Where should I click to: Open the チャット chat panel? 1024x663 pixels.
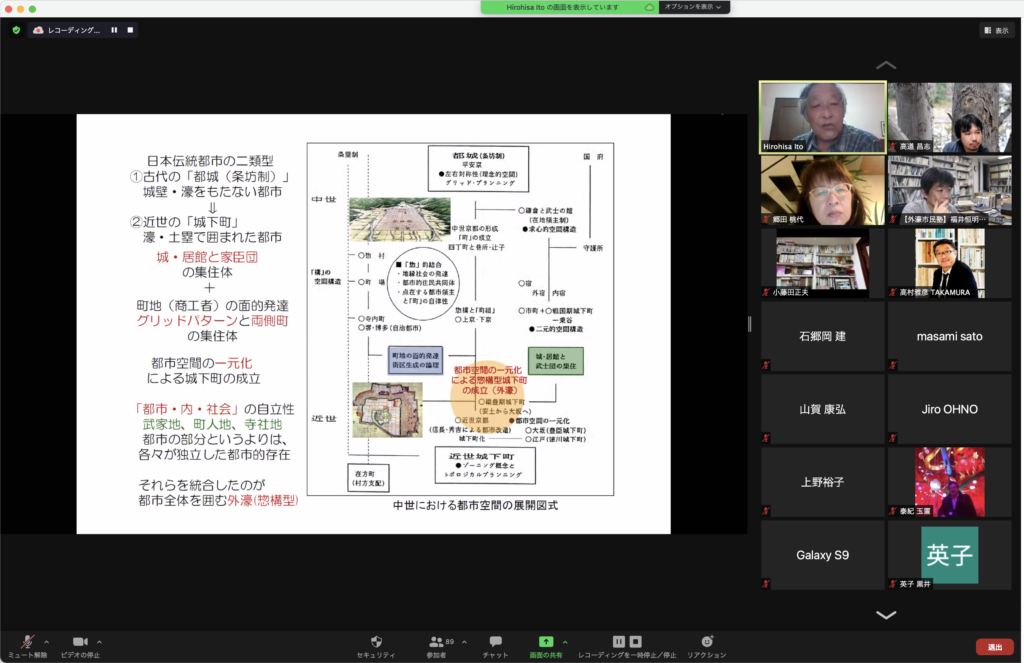495,642
